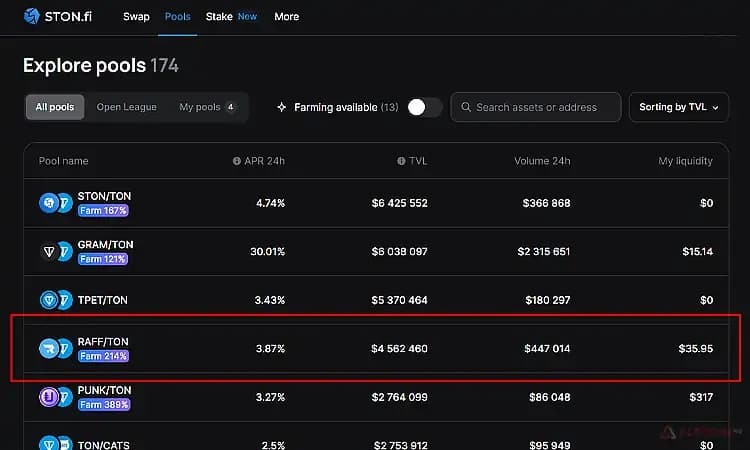Open the Pools tab
Viewport: 750px width, 450px height.
(x=177, y=17)
